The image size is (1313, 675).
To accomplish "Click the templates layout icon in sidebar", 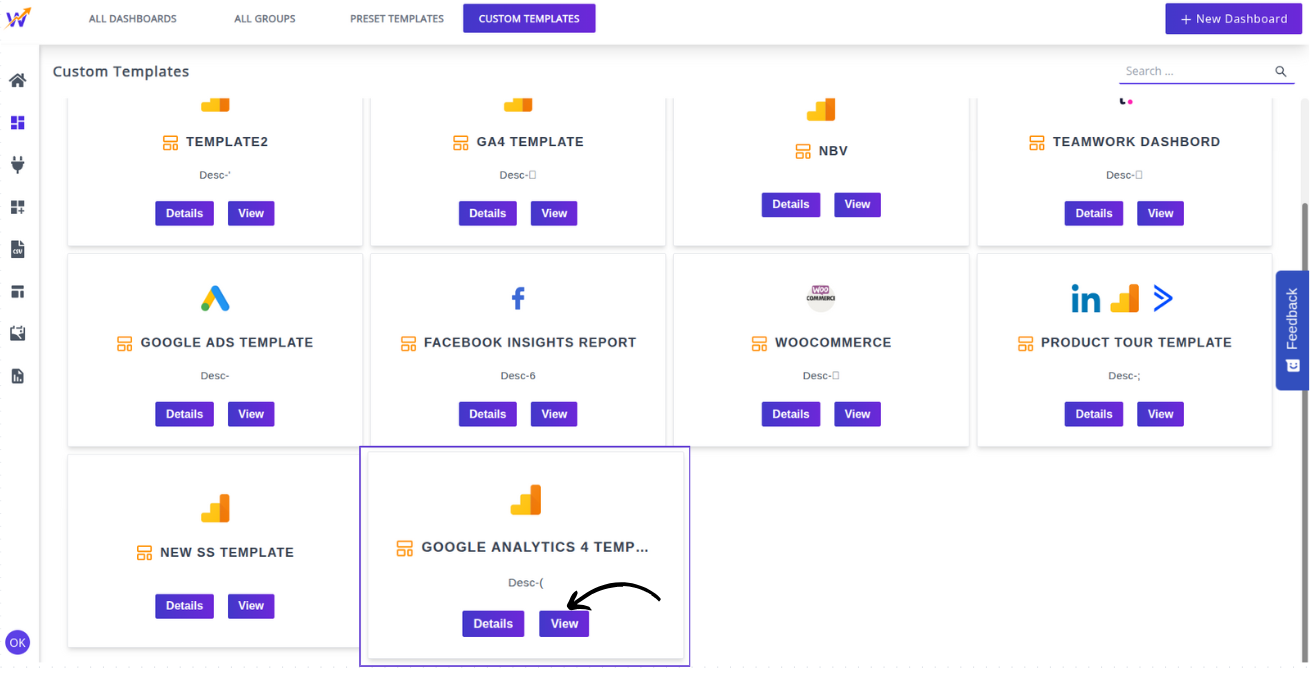I will (17, 292).
